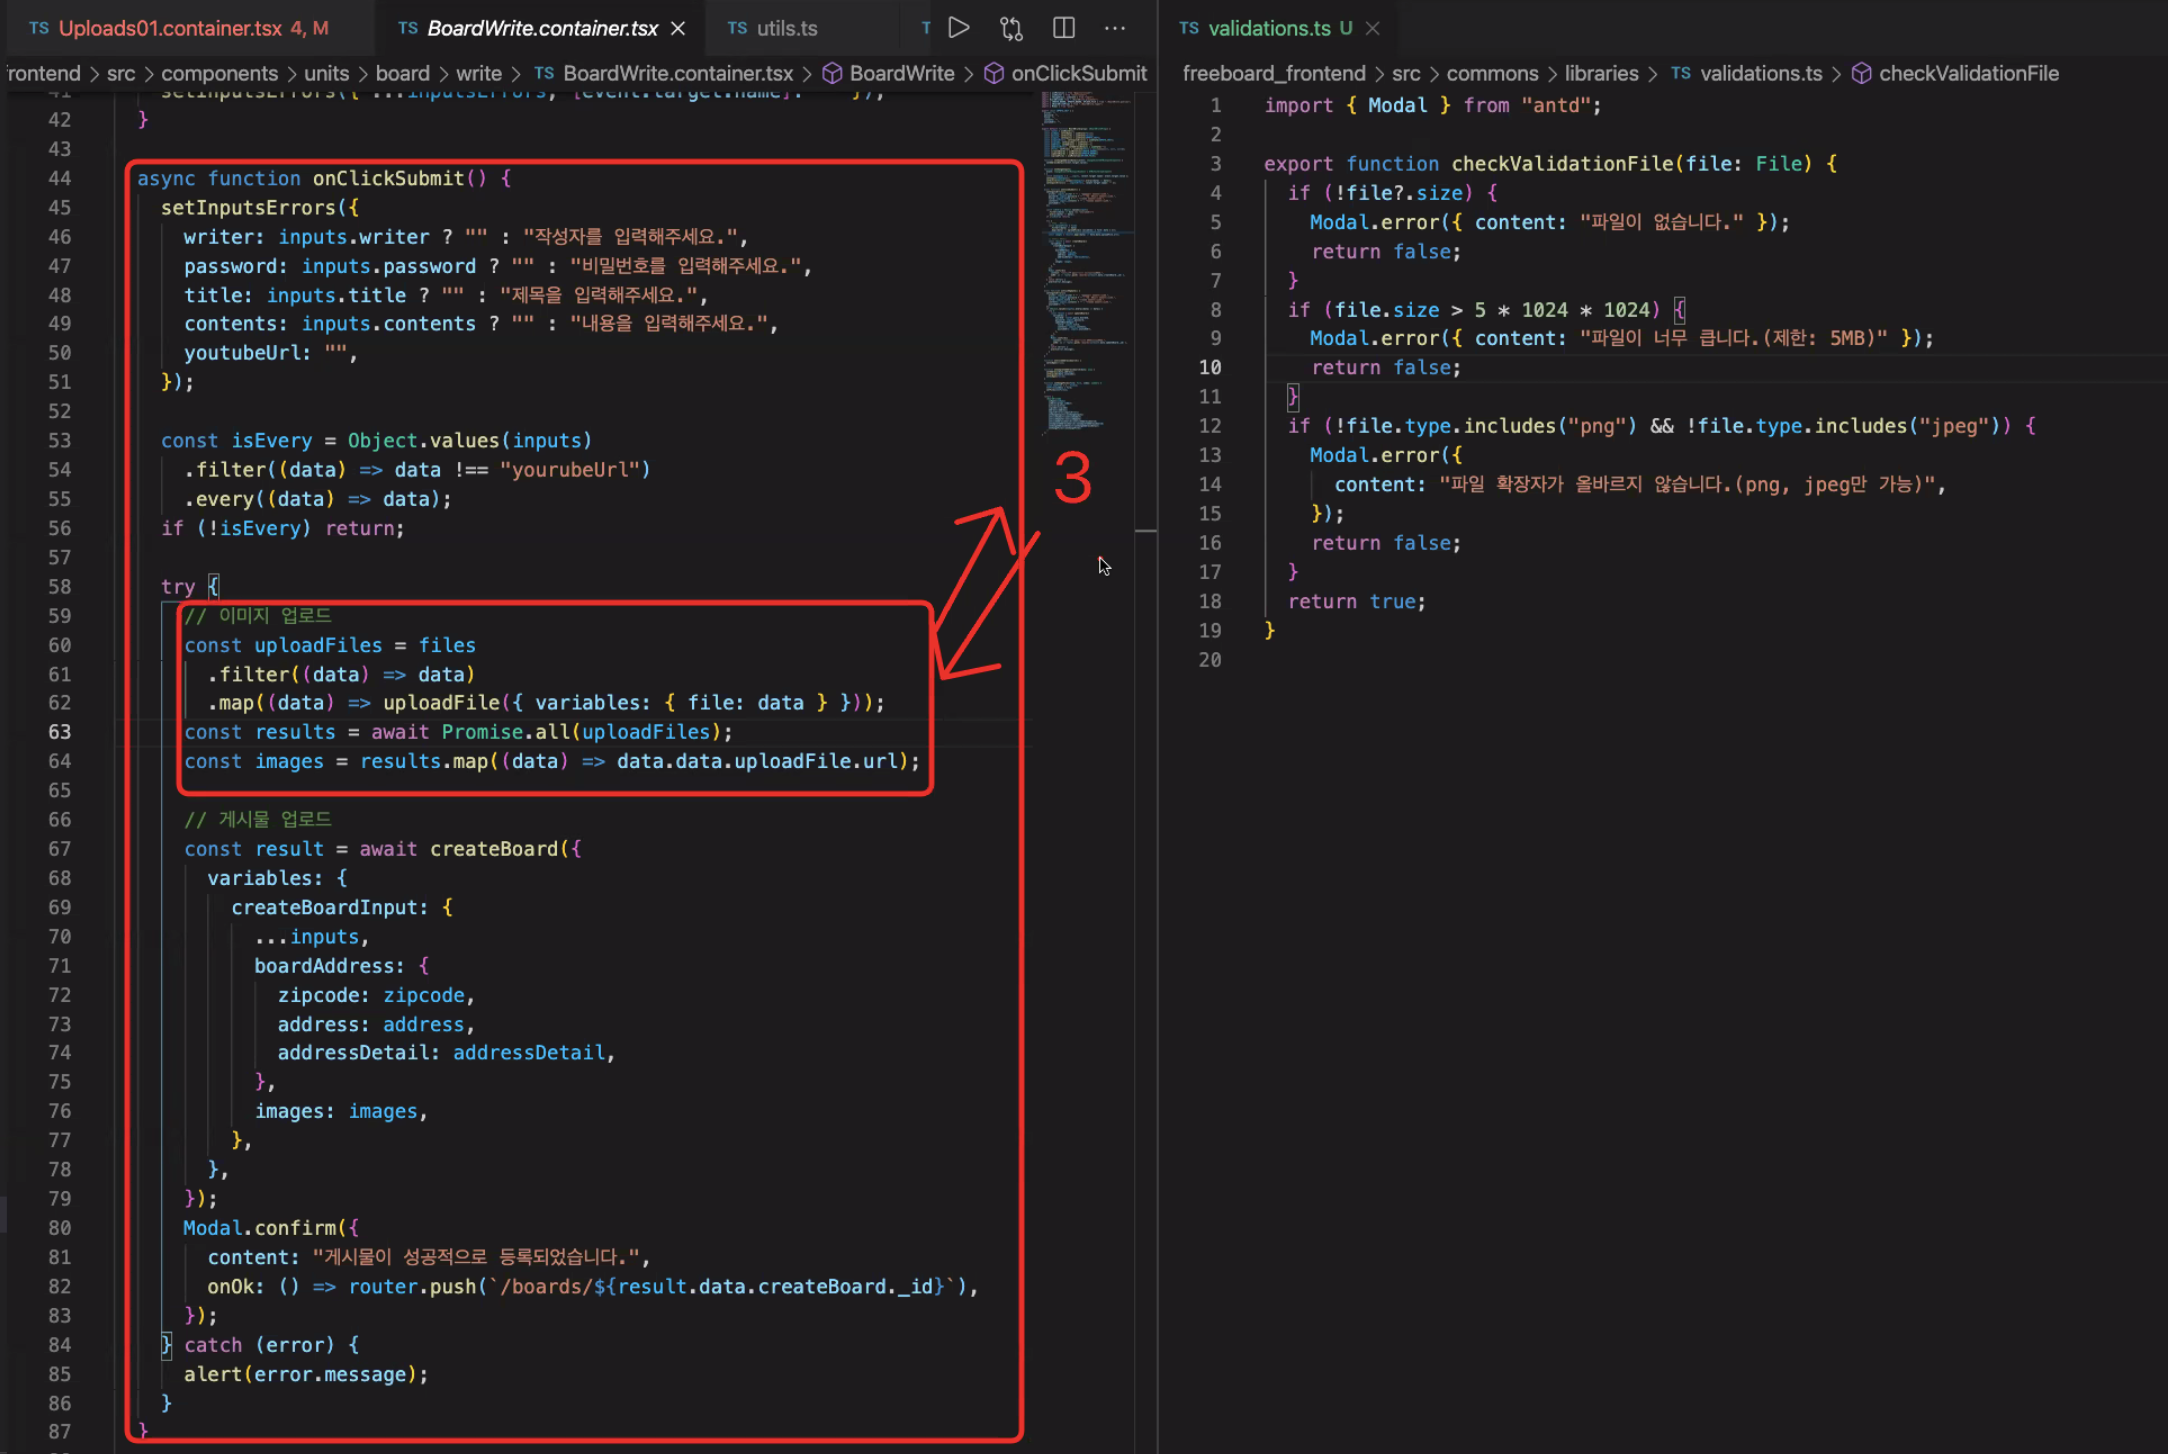Close the validations.ts tab
Image resolution: width=2168 pixels, height=1454 pixels.
1373,28
